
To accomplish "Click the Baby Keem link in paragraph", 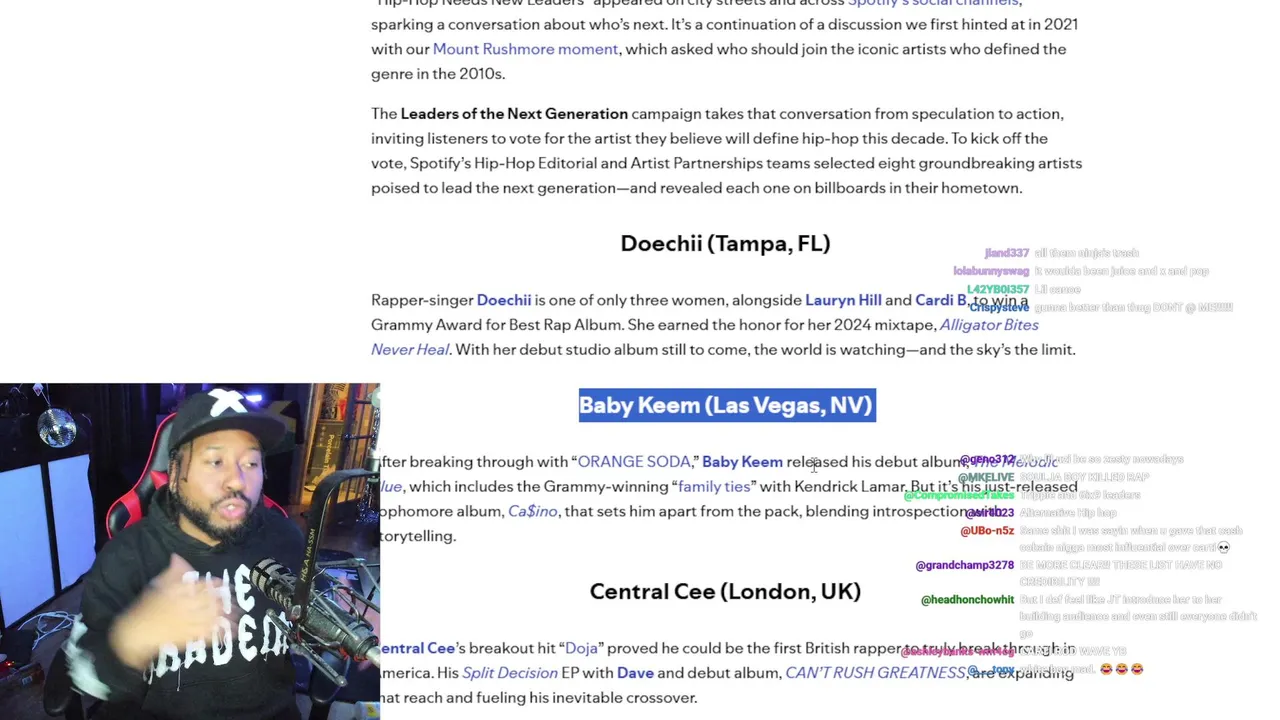I will (x=742, y=462).
